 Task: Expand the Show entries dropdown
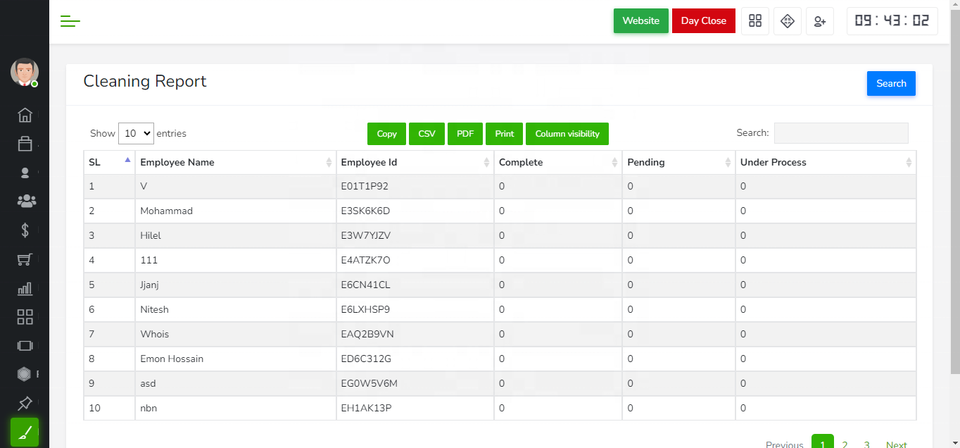tap(135, 133)
